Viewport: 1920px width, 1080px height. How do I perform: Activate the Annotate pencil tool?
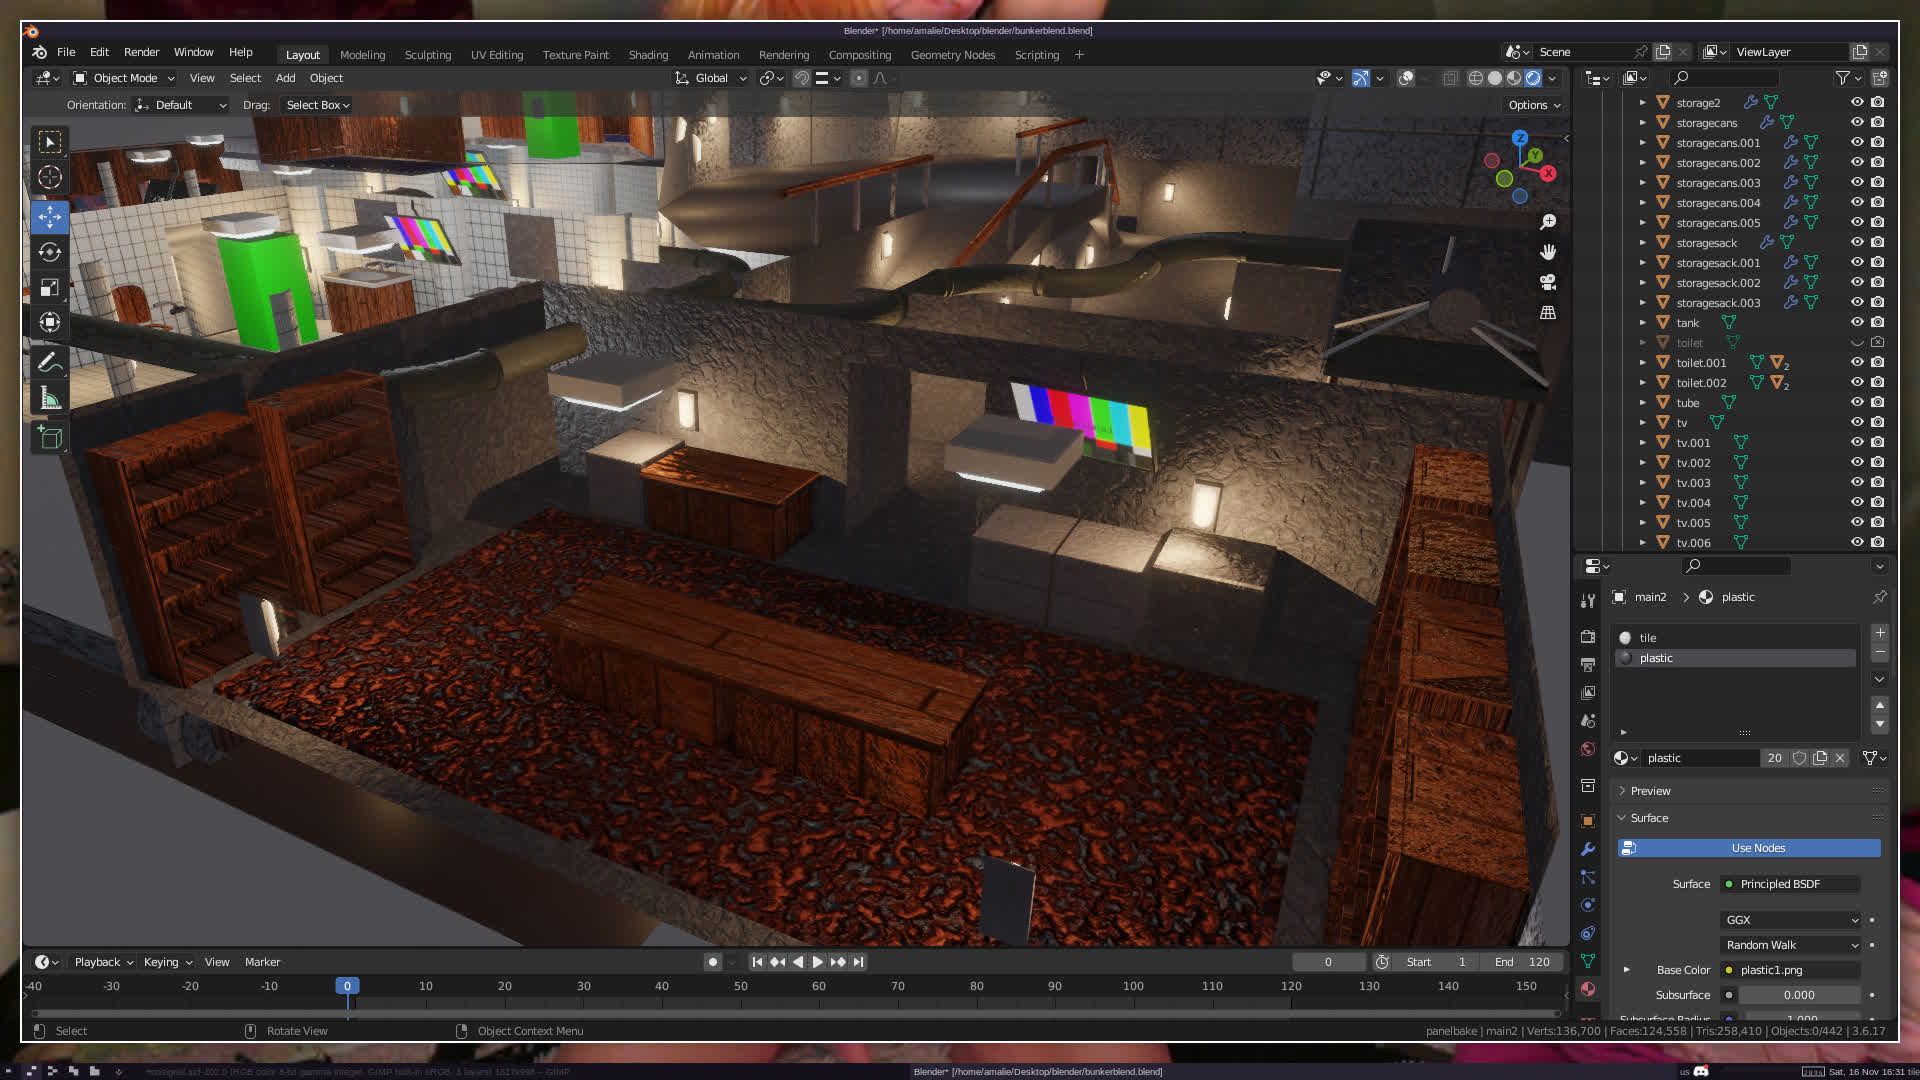50,363
